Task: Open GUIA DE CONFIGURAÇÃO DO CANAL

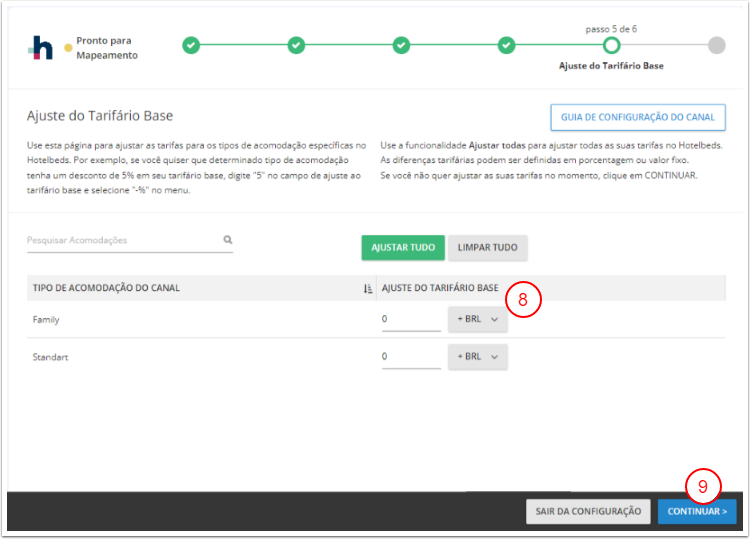Action: 637,117
